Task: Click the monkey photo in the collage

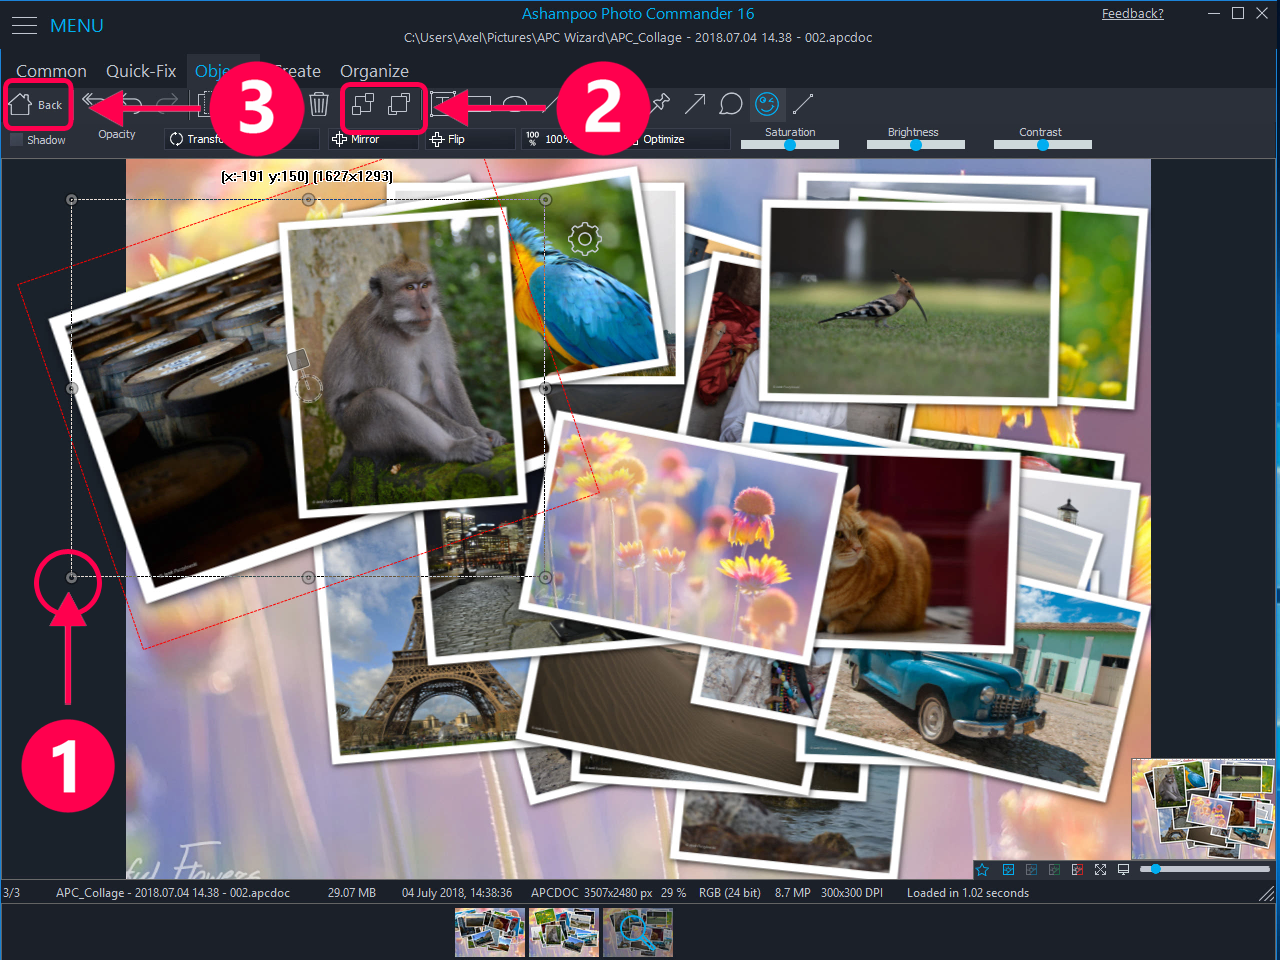Action: 404,360
